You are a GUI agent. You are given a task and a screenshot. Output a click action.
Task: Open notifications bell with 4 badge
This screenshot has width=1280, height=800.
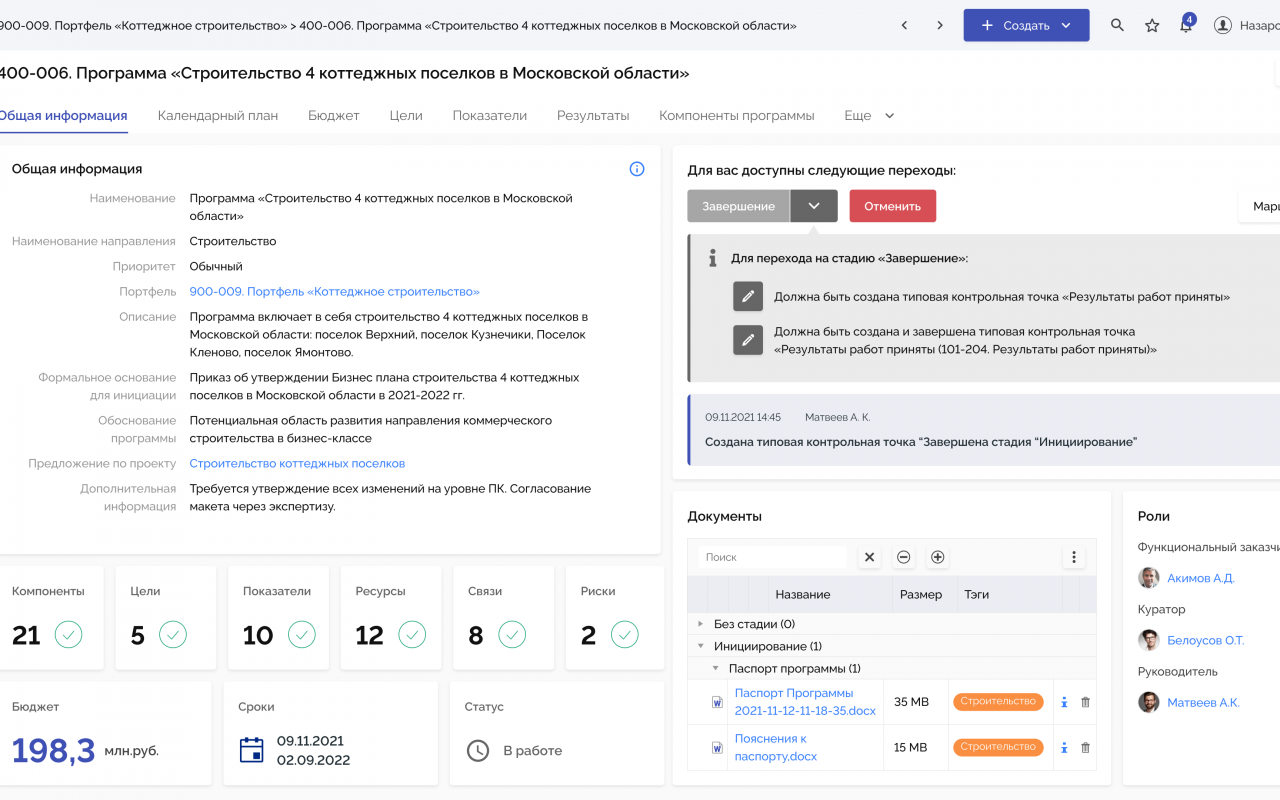(x=1186, y=24)
